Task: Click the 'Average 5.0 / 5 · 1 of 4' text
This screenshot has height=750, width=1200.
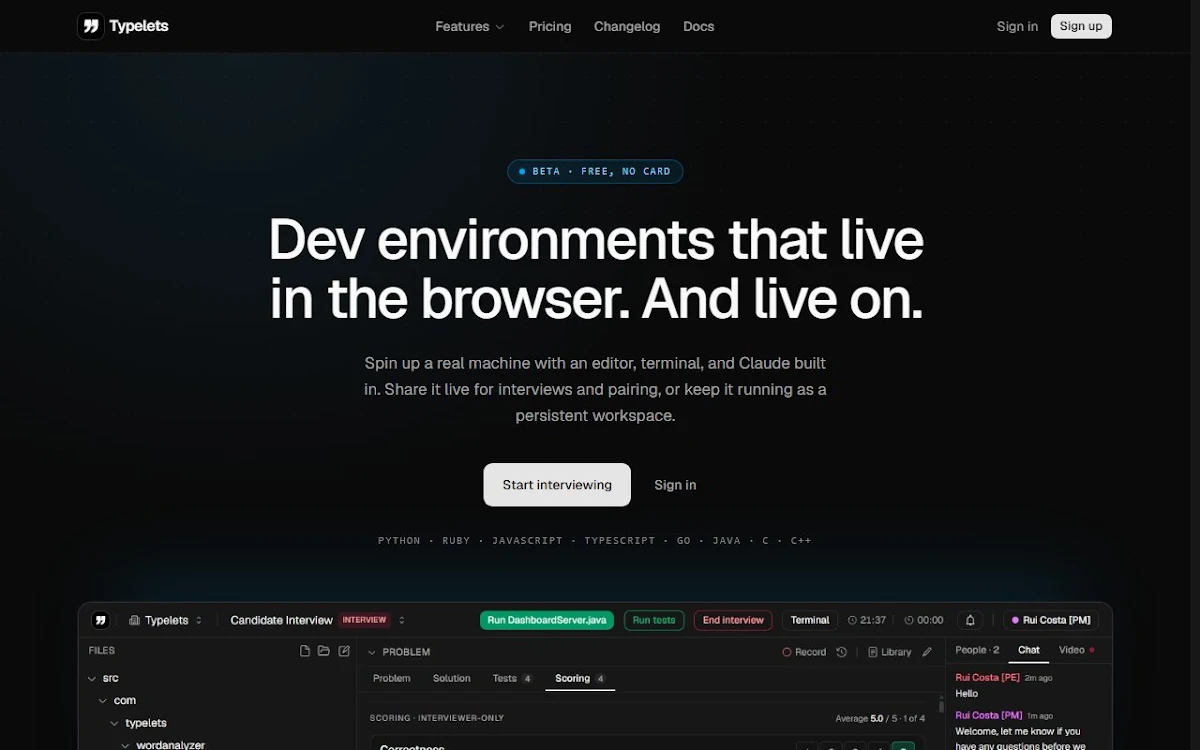Action: [880, 718]
